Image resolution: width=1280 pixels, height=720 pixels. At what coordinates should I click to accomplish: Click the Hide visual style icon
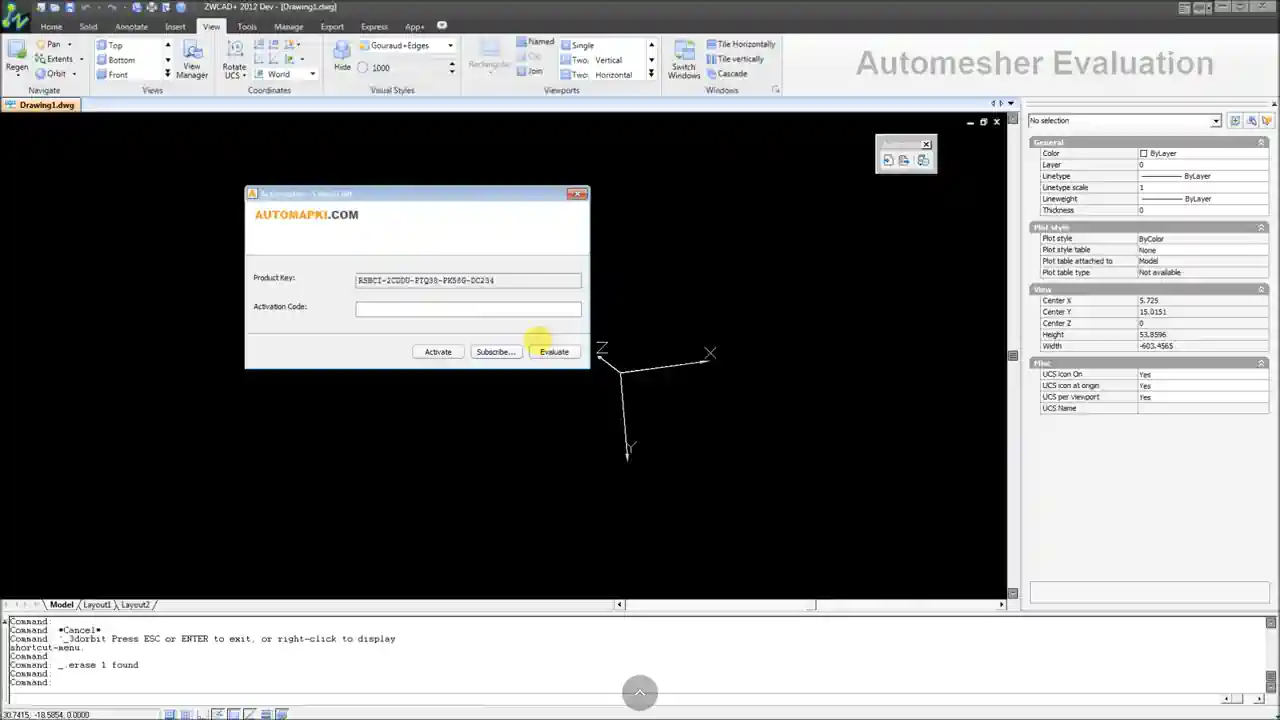[342, 50]
